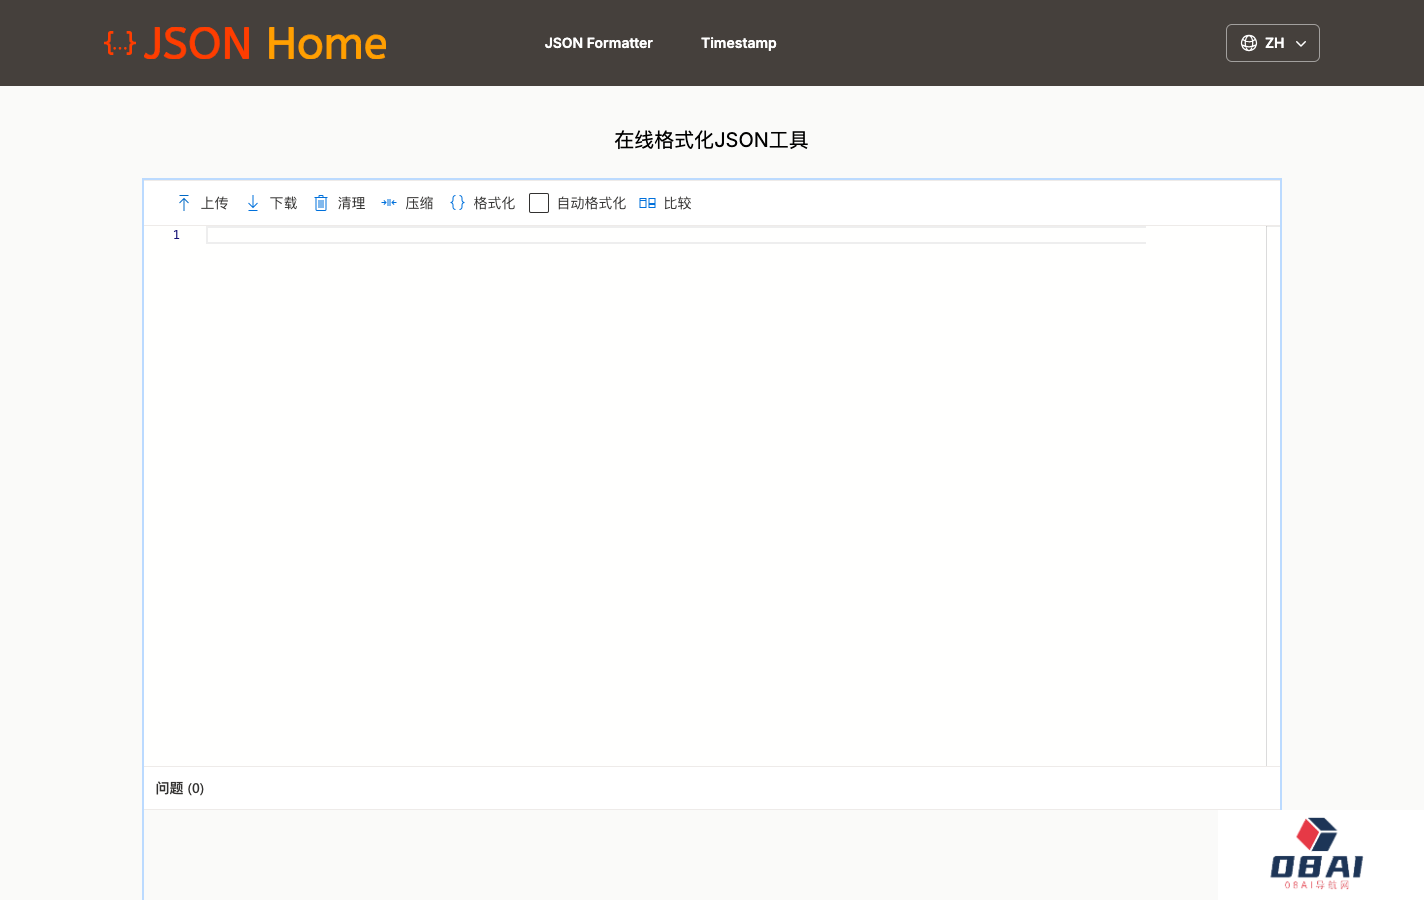The width and height of the screenshot is (1424, 900).
Task: Click the compare panels icon
Action: 647,203
